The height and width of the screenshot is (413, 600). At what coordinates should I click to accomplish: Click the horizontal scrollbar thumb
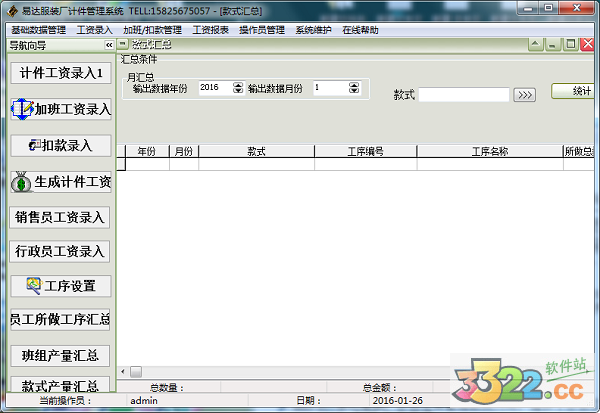click(136, 372)
